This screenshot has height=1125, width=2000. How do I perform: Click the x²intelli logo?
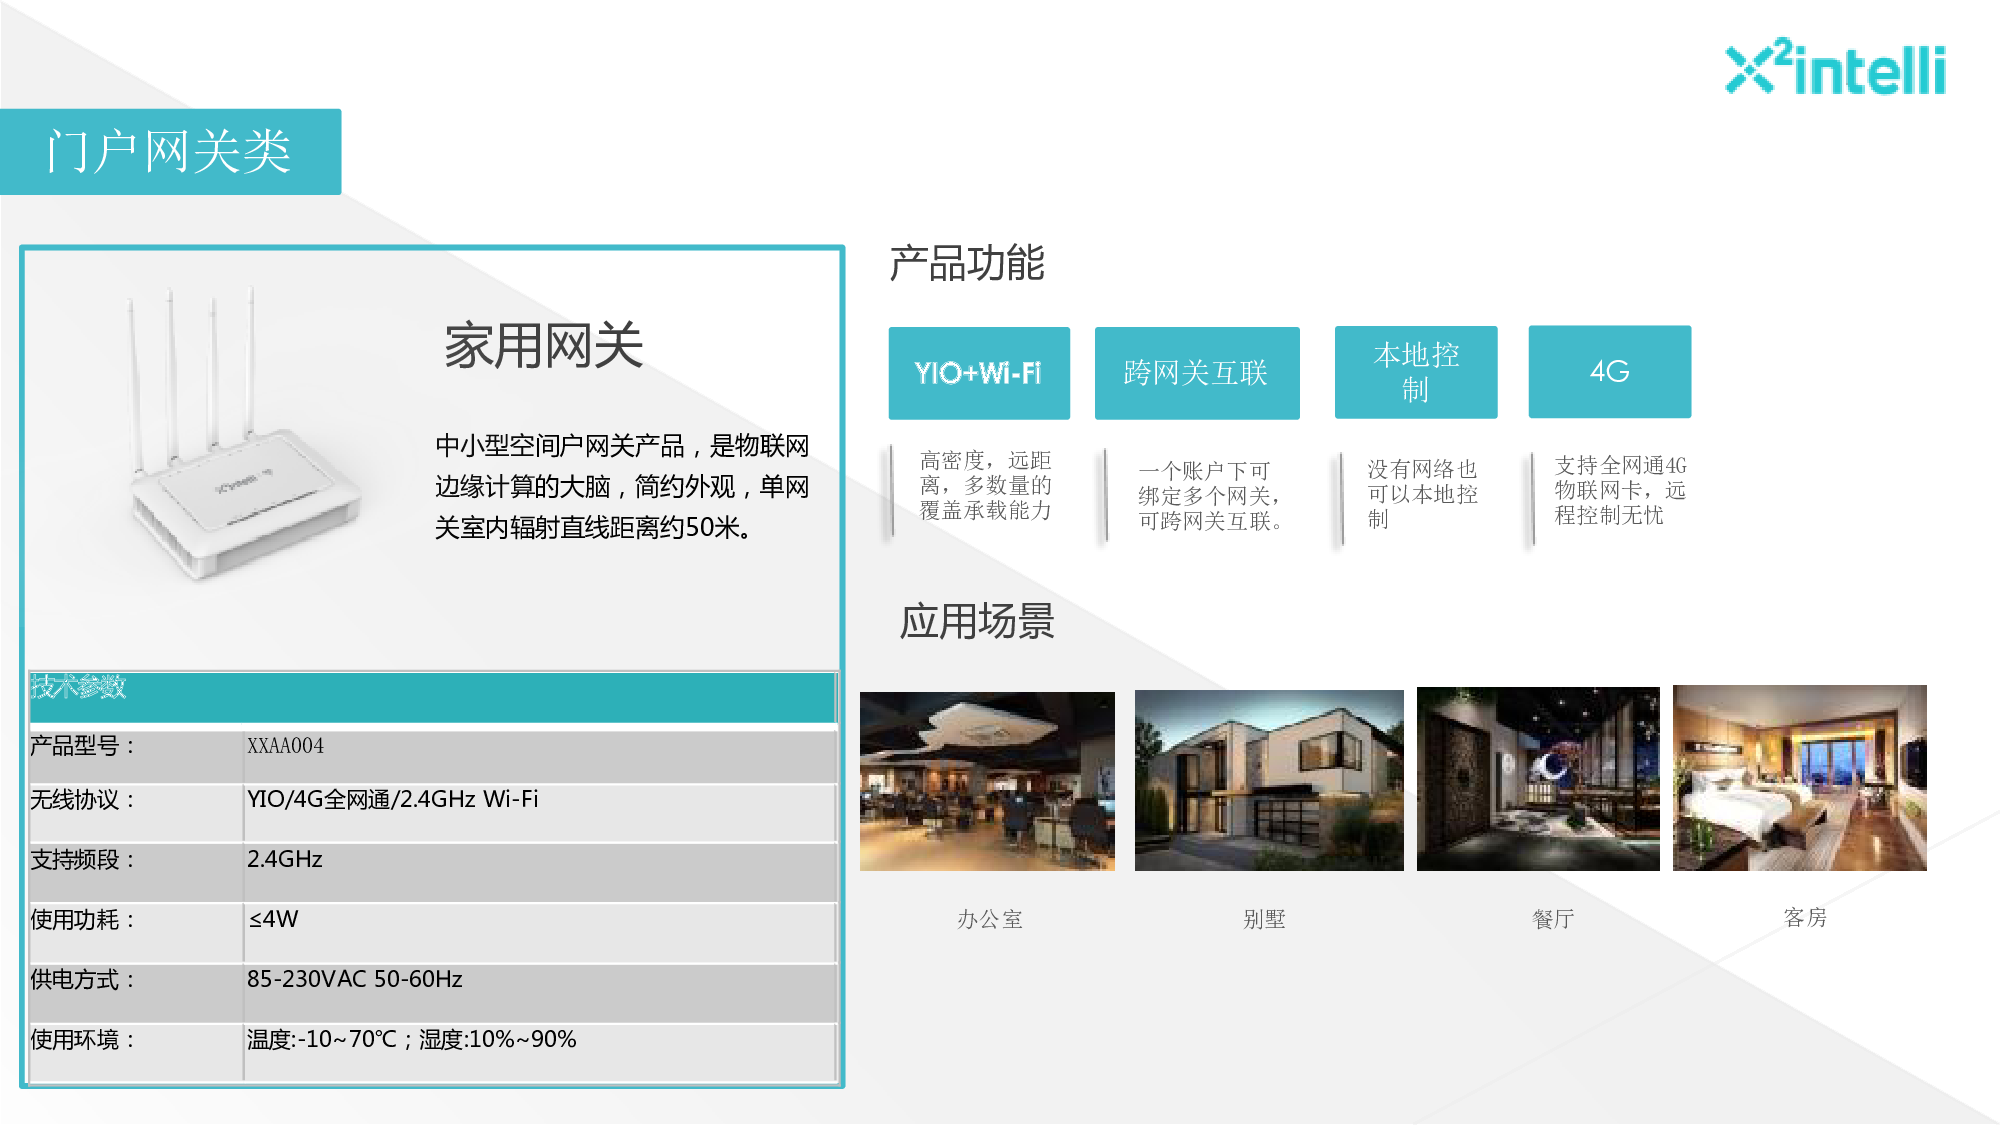(x=1836, y=68)
